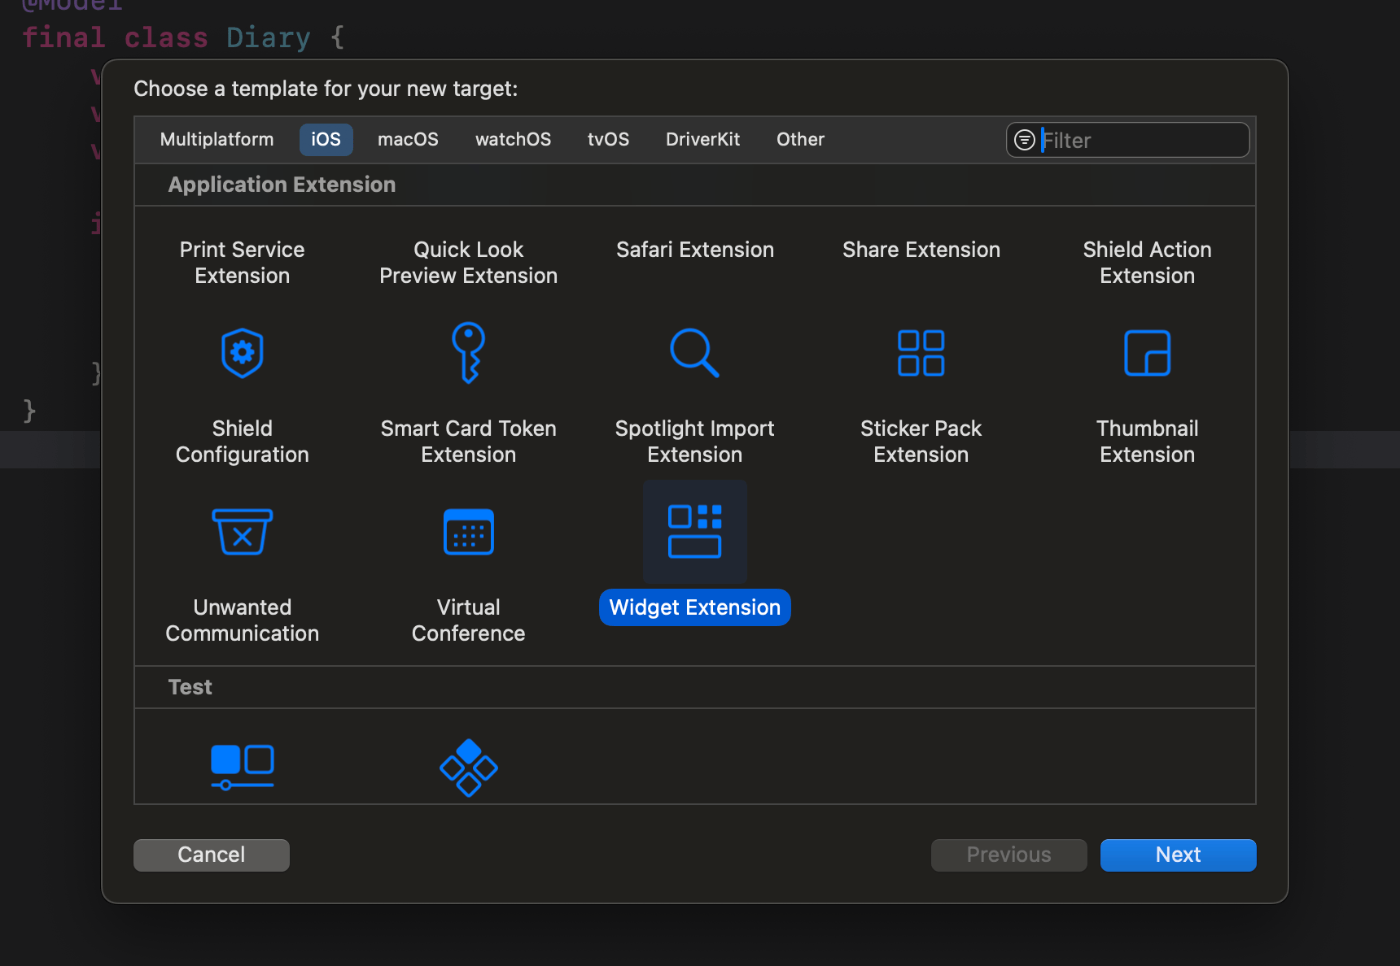Switch to the watchOS tab
Screen dimensions: 1400x966
(x=513, y=140)
